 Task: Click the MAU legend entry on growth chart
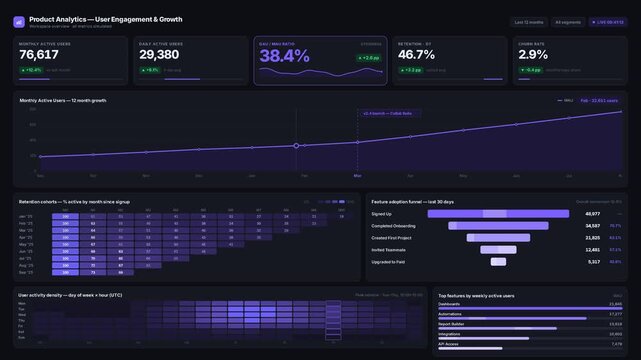coord(565,101)
